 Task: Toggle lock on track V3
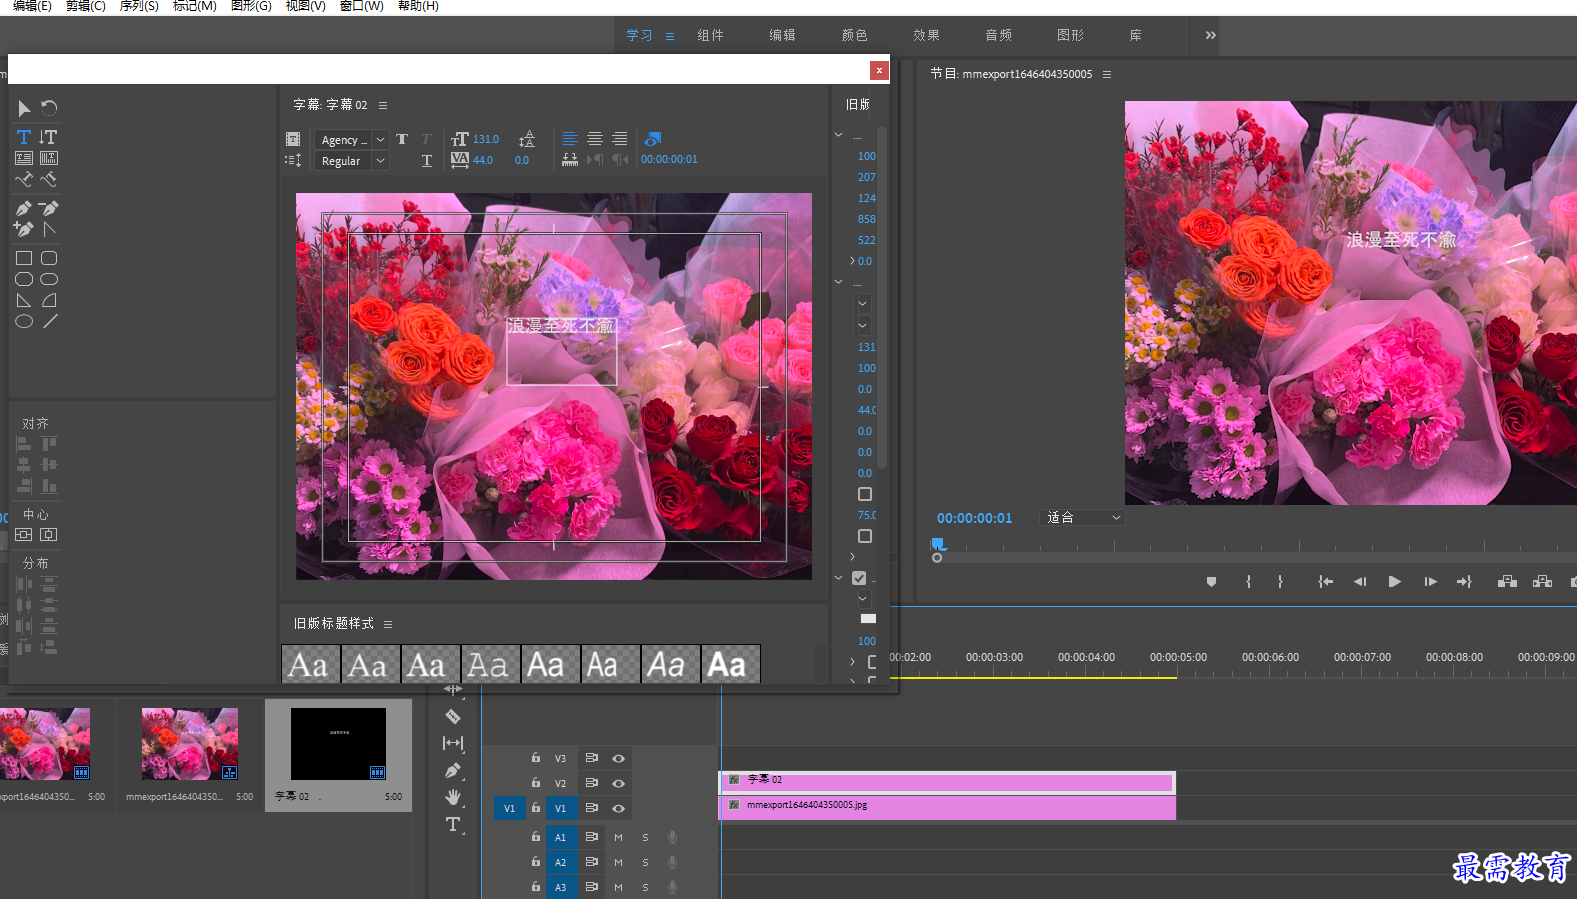coord(536,758)
